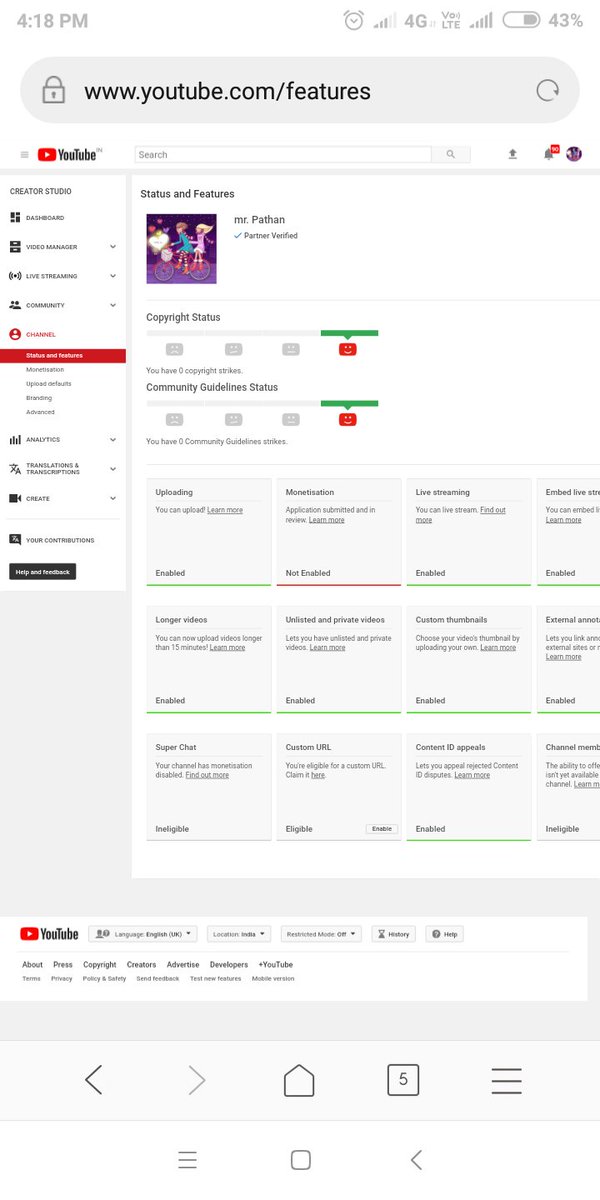600x1200 pixels.
Task: Expand the Create section chevron
Action: tap(113, 498)
